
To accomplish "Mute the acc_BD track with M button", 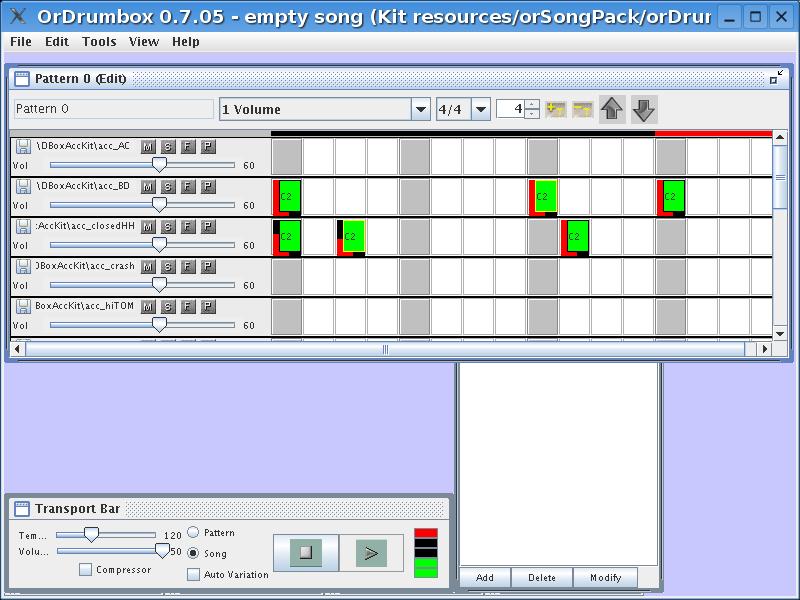I will pyautogui.click(x=148, y=186).
